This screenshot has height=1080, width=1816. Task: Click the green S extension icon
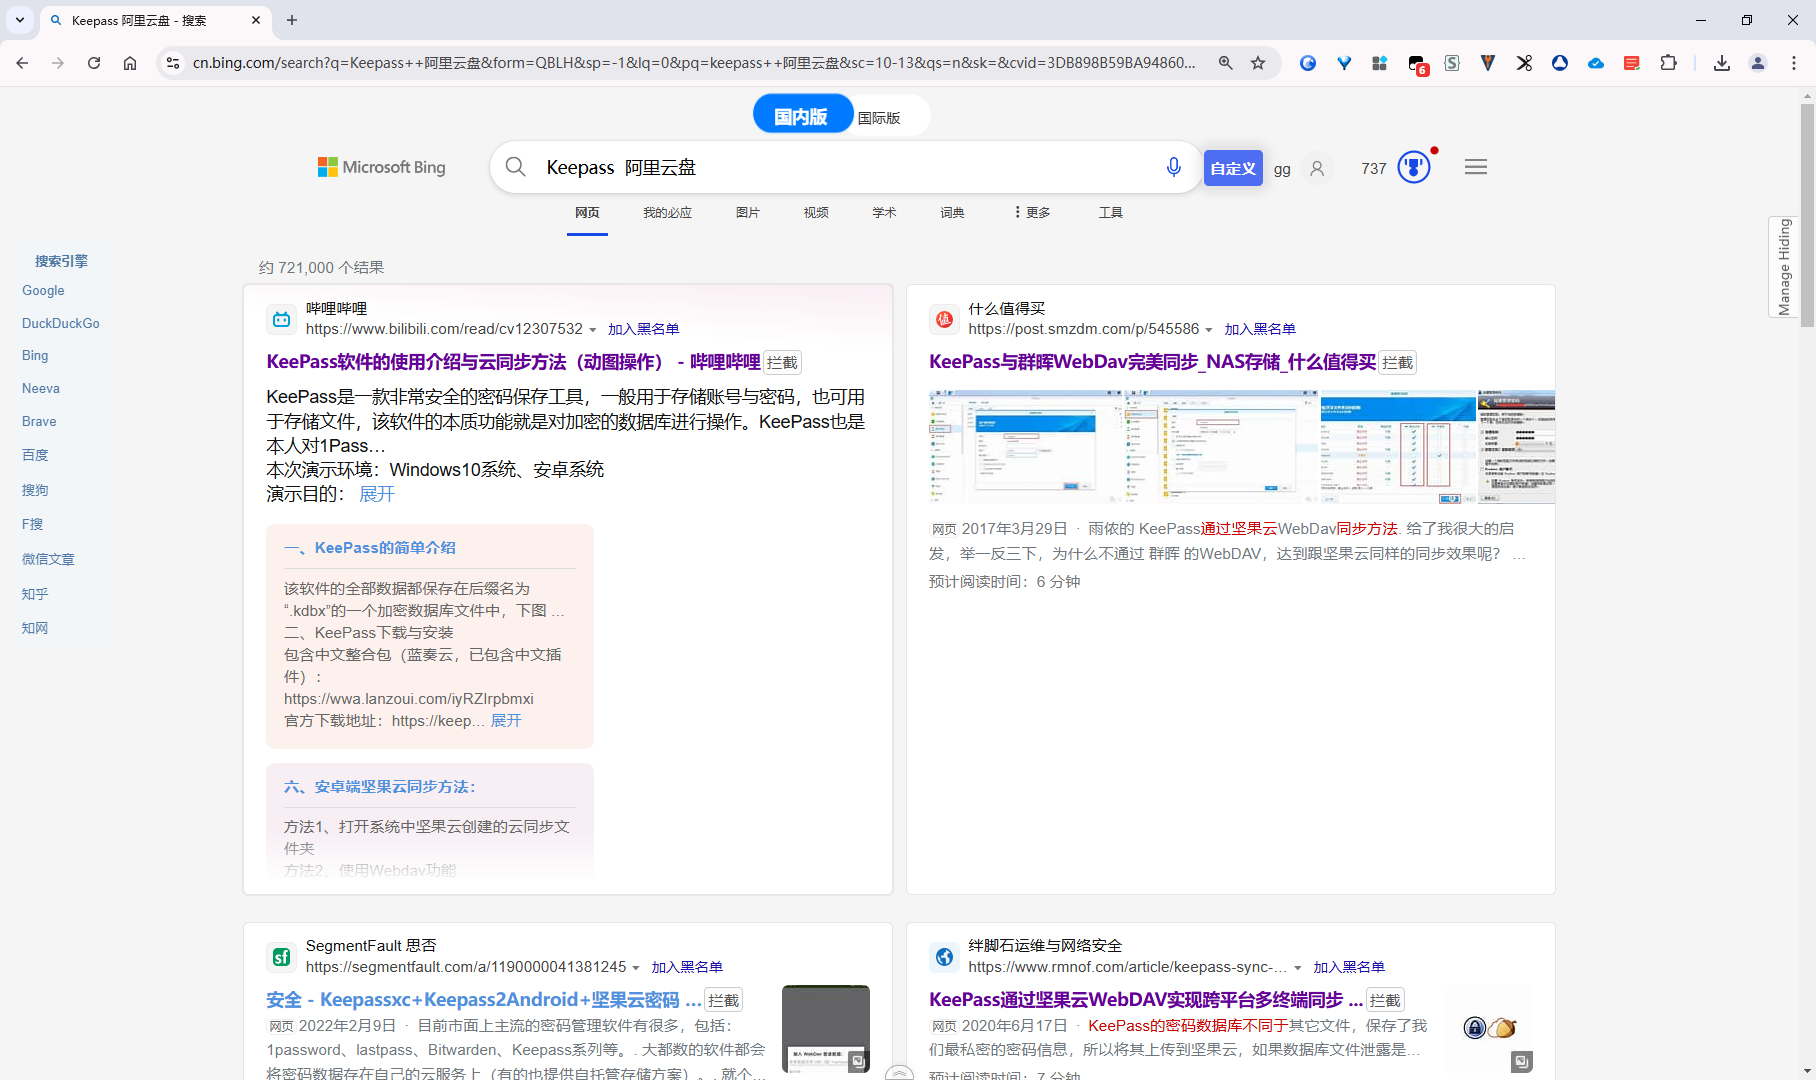(1452, 63)
